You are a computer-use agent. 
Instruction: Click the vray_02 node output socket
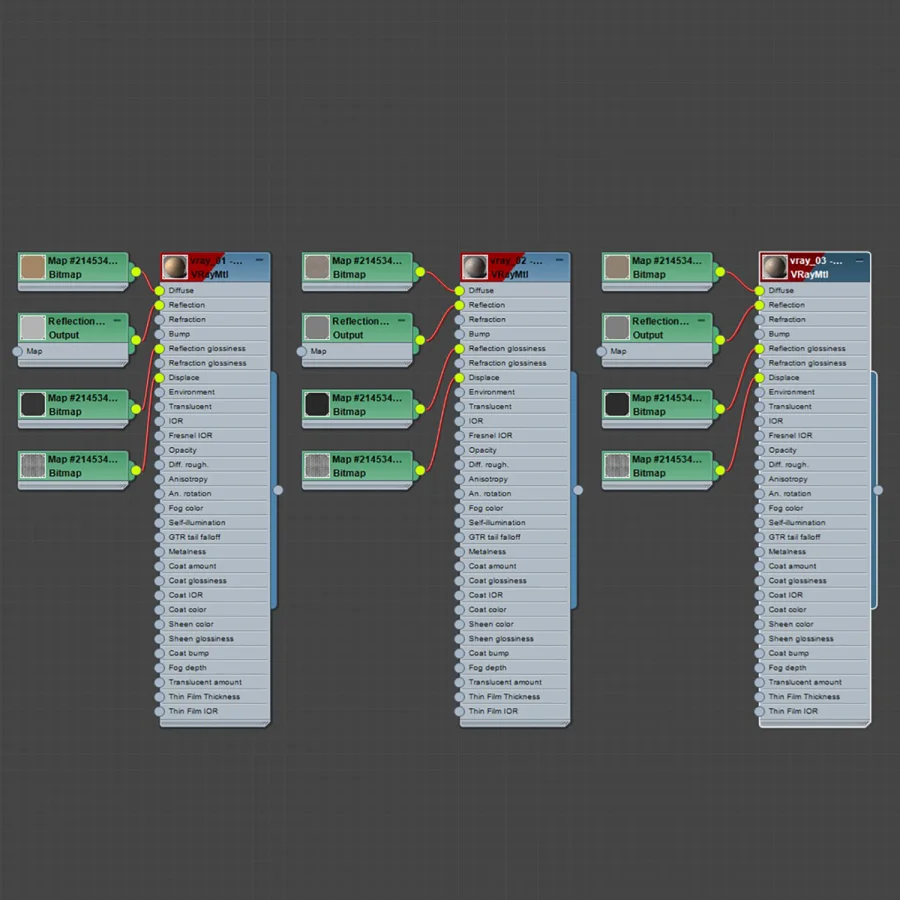pyautogui.click(x=578, y=490)
